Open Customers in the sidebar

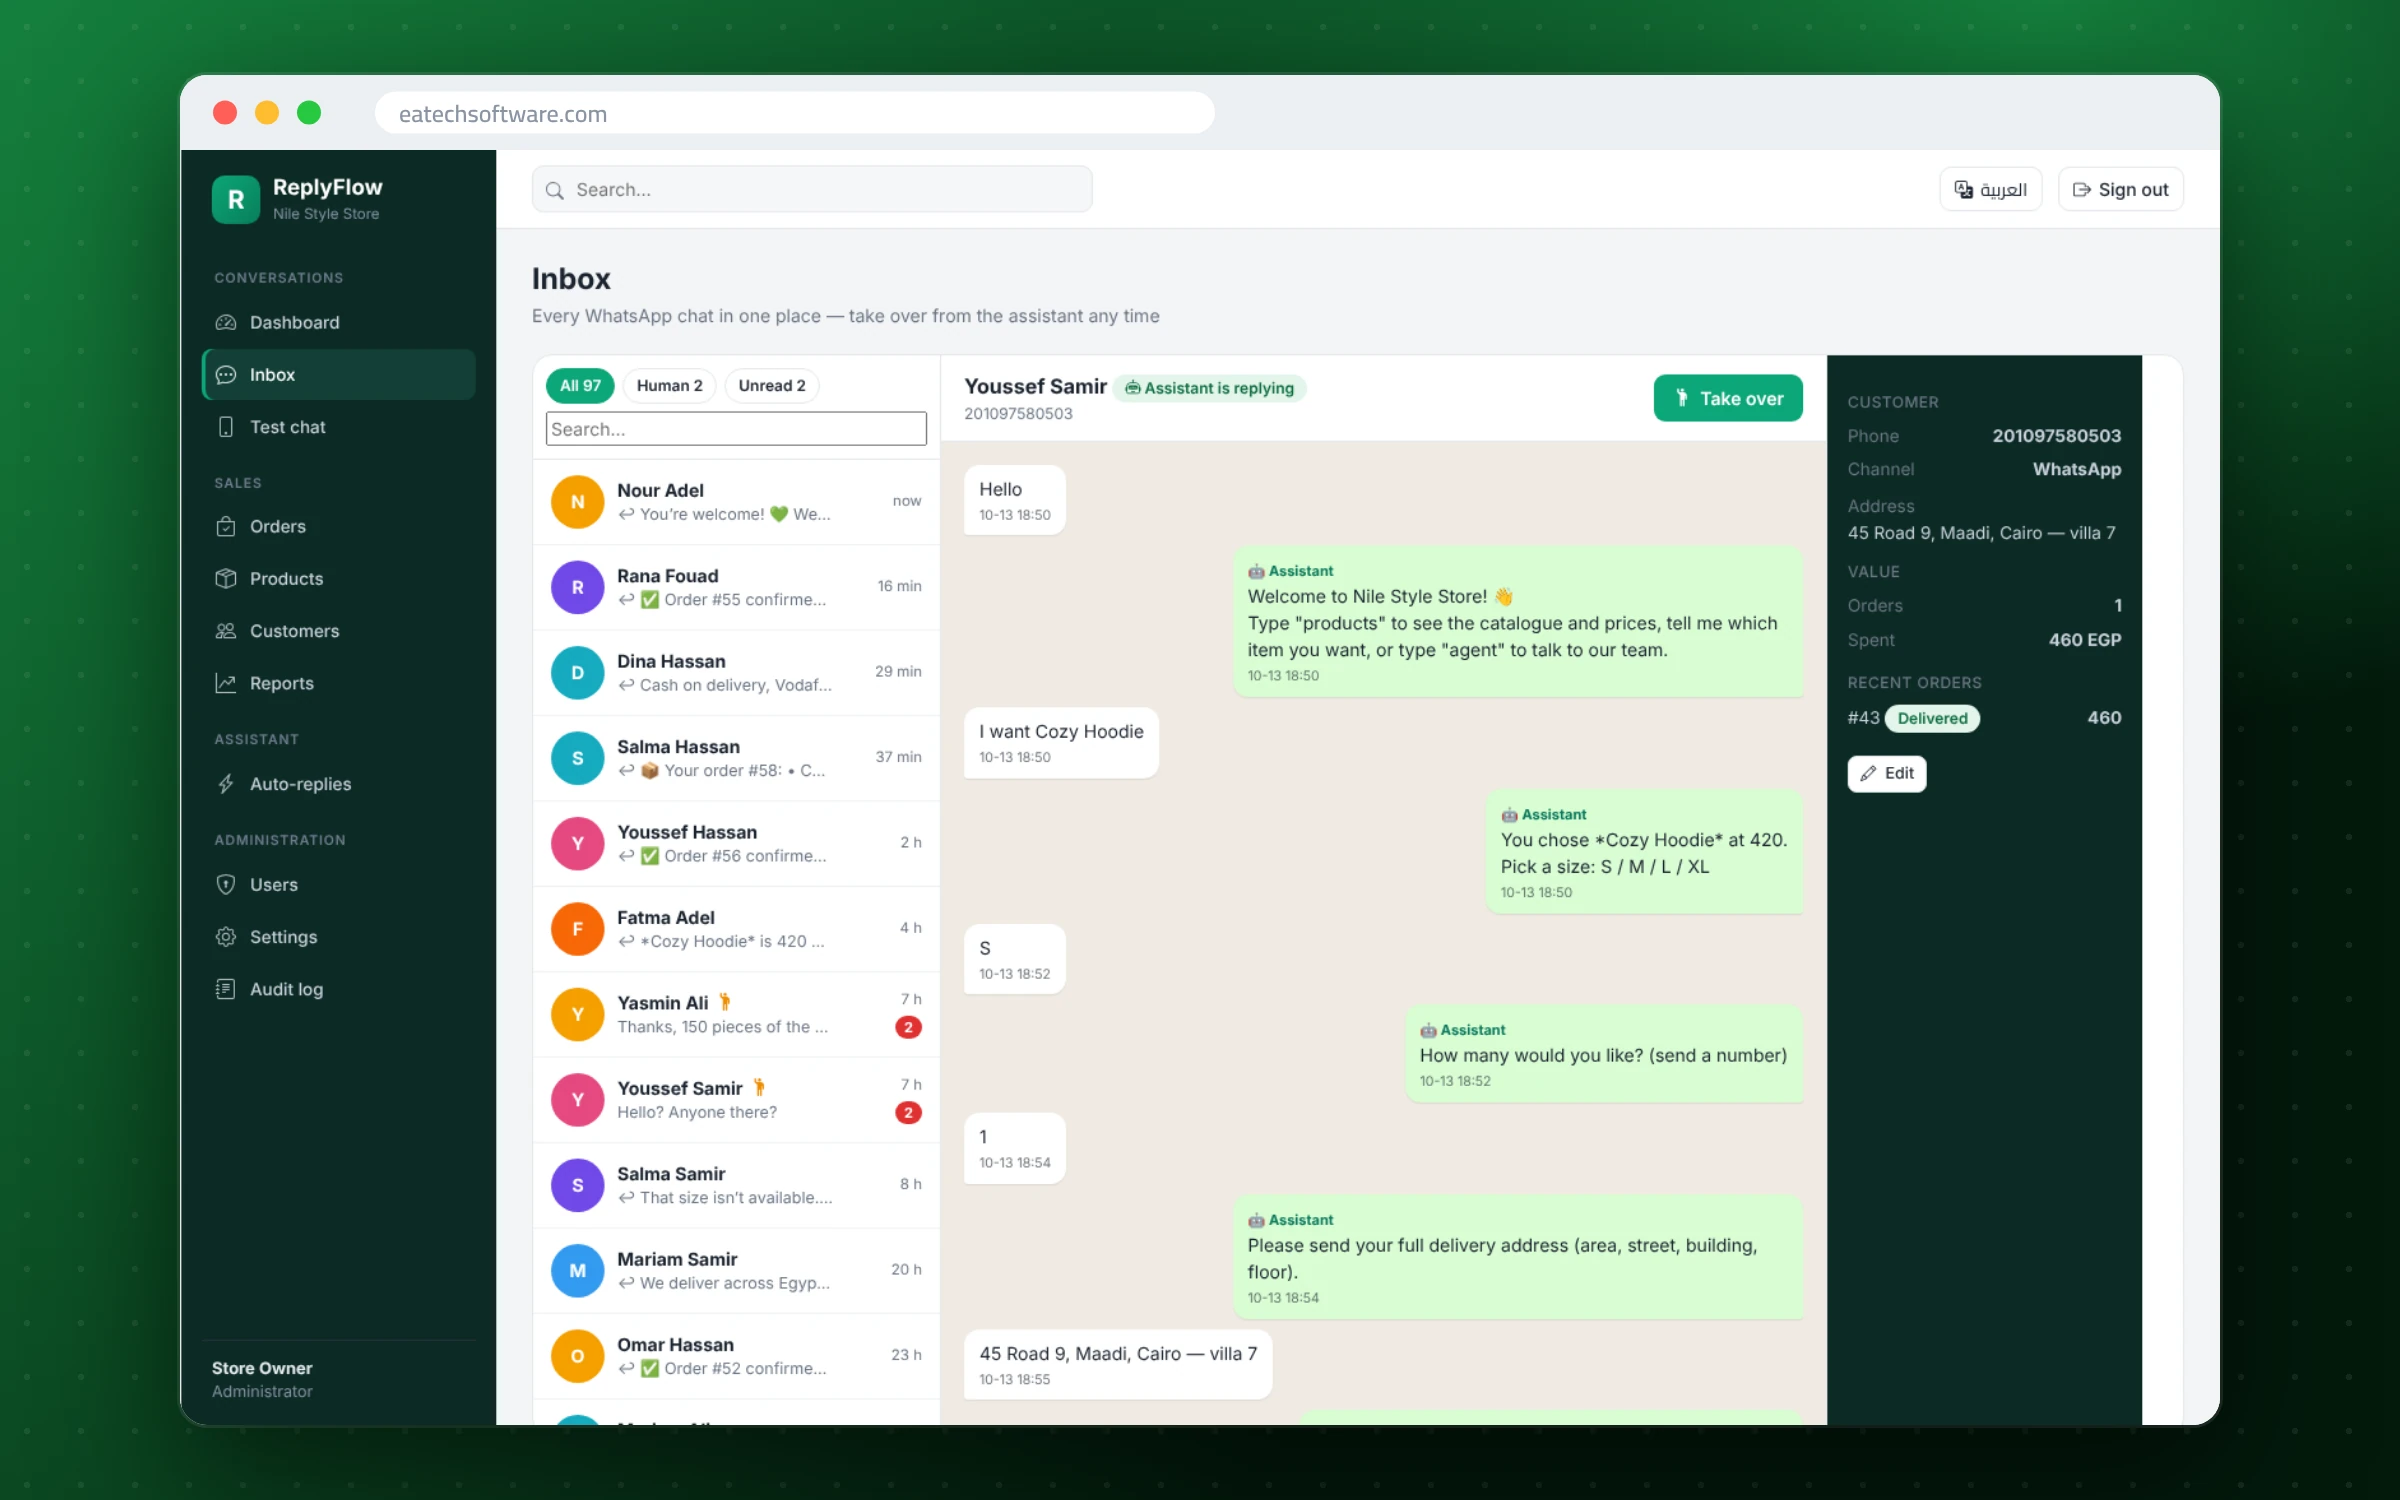(x=338, y=631)
